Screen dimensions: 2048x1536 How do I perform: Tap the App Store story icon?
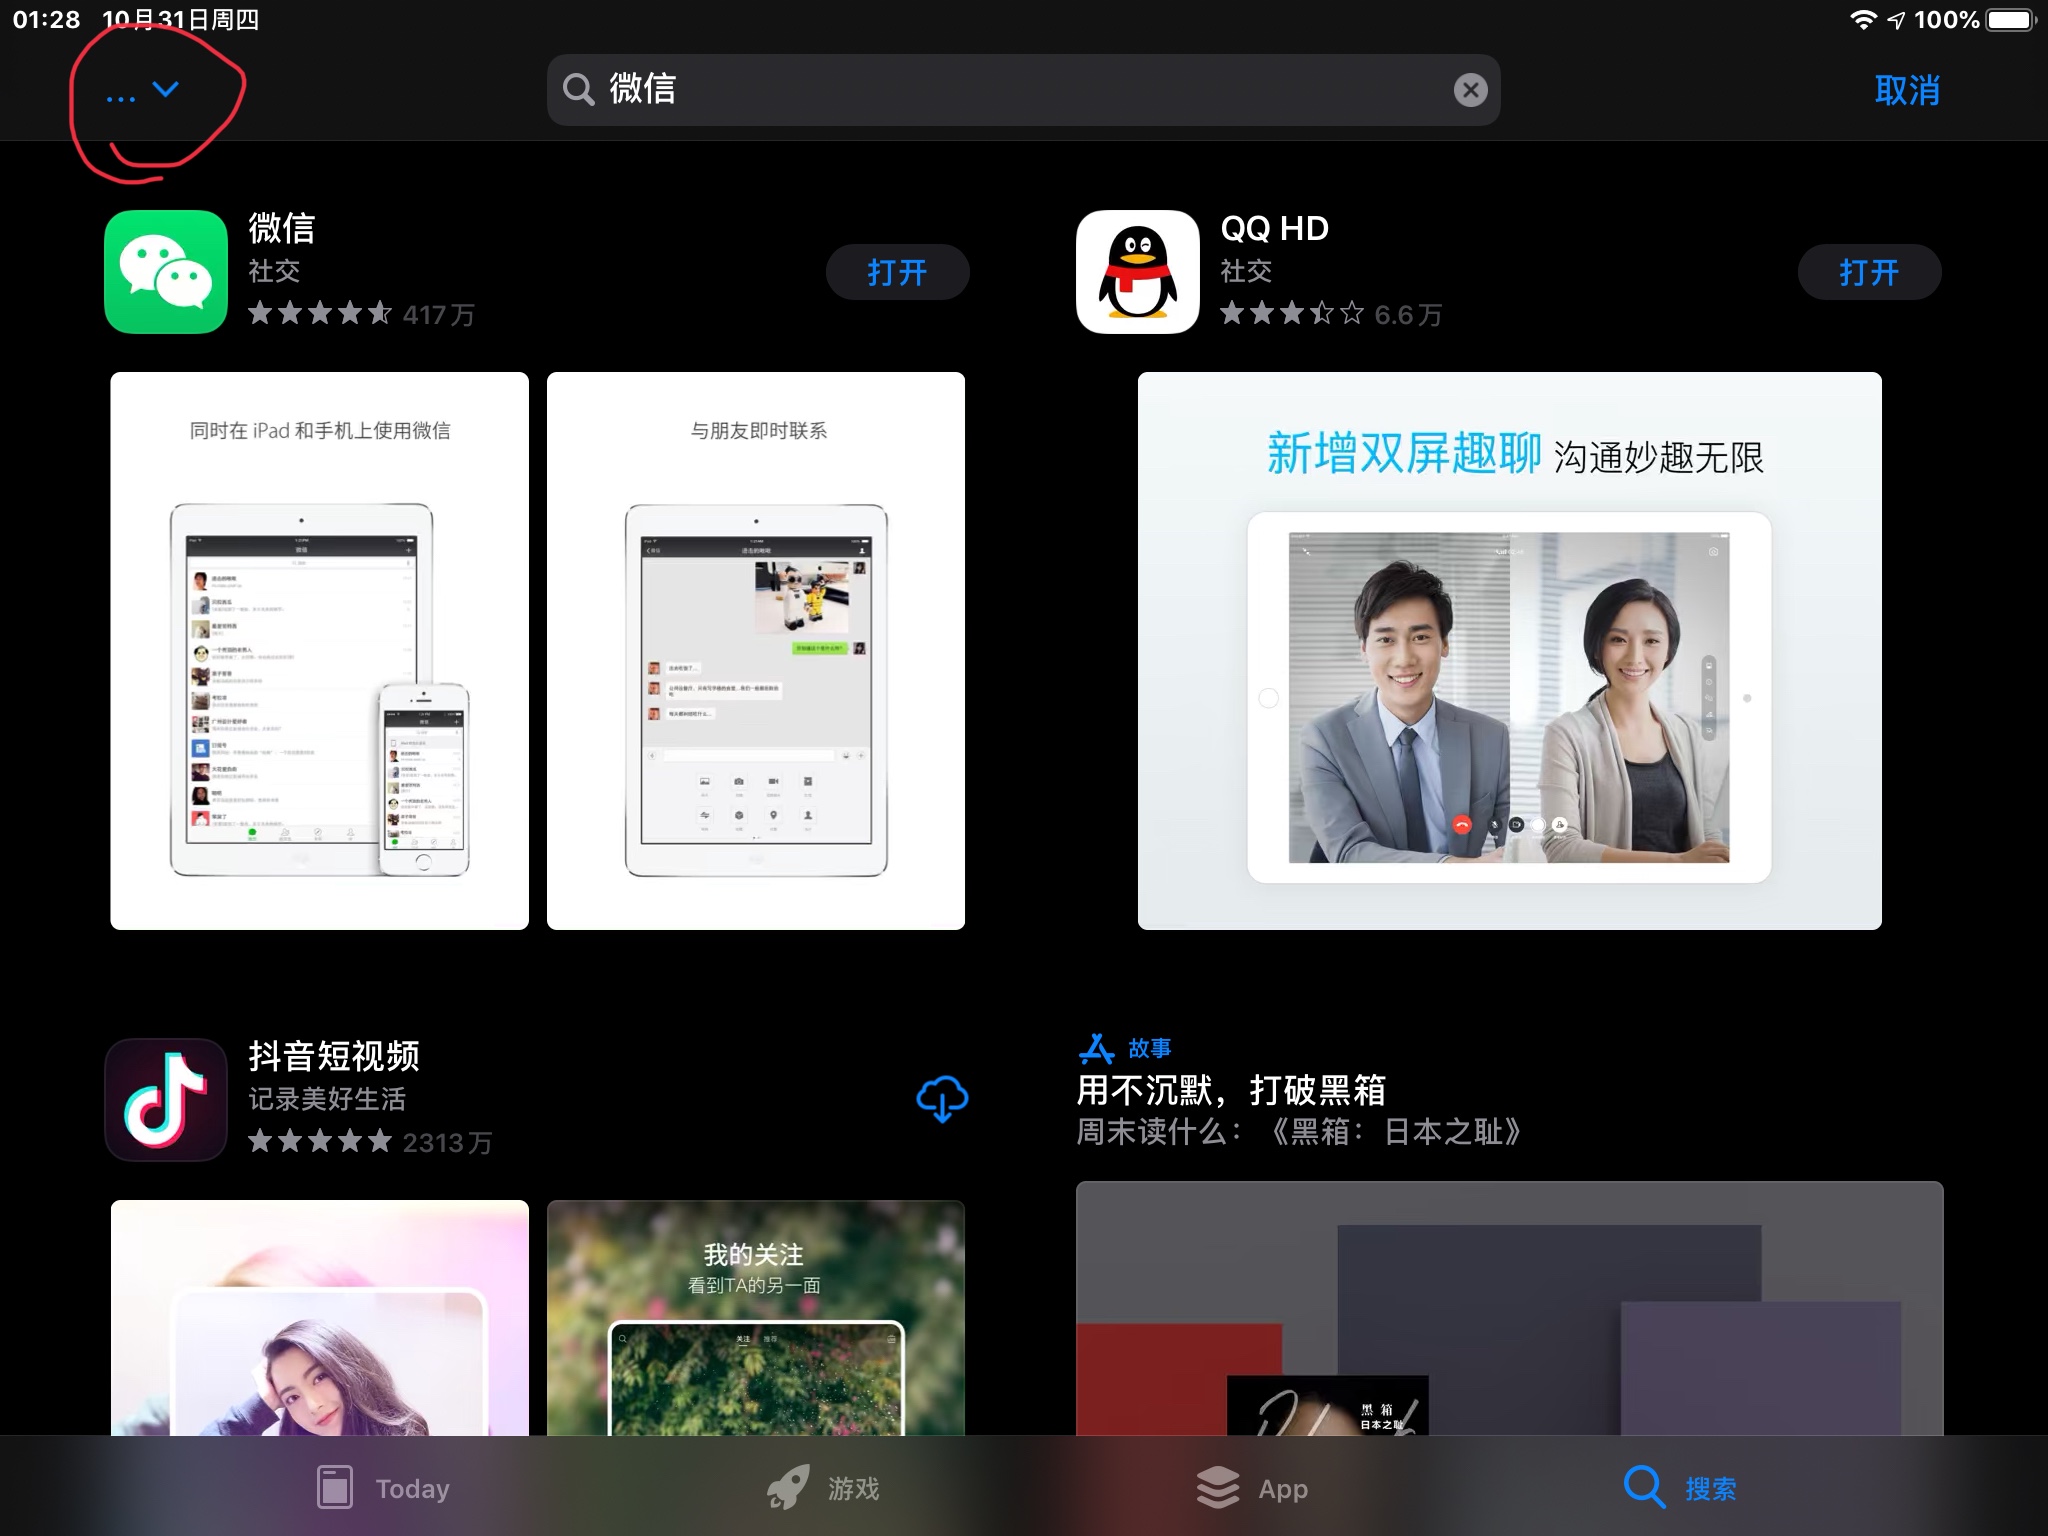click(x=1096, y=1048)
